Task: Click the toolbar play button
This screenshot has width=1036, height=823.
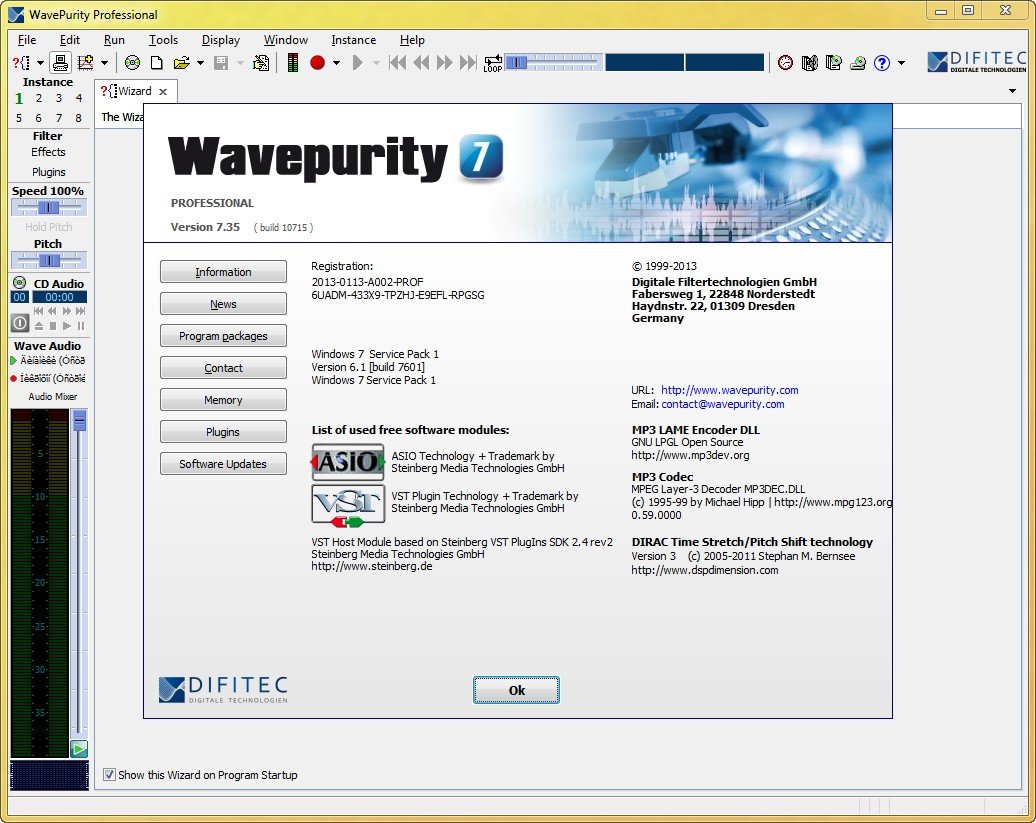Action: [x=357, y=63]
